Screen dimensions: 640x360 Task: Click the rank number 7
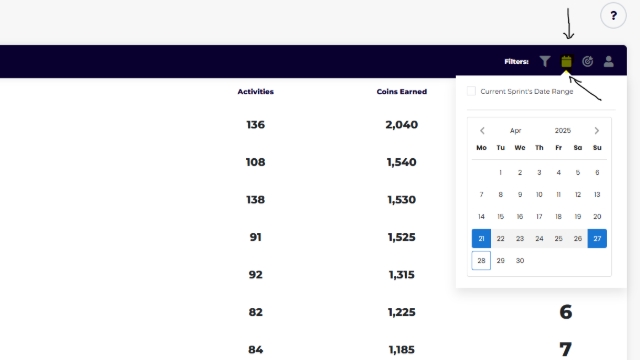click(x=566, y=349)
